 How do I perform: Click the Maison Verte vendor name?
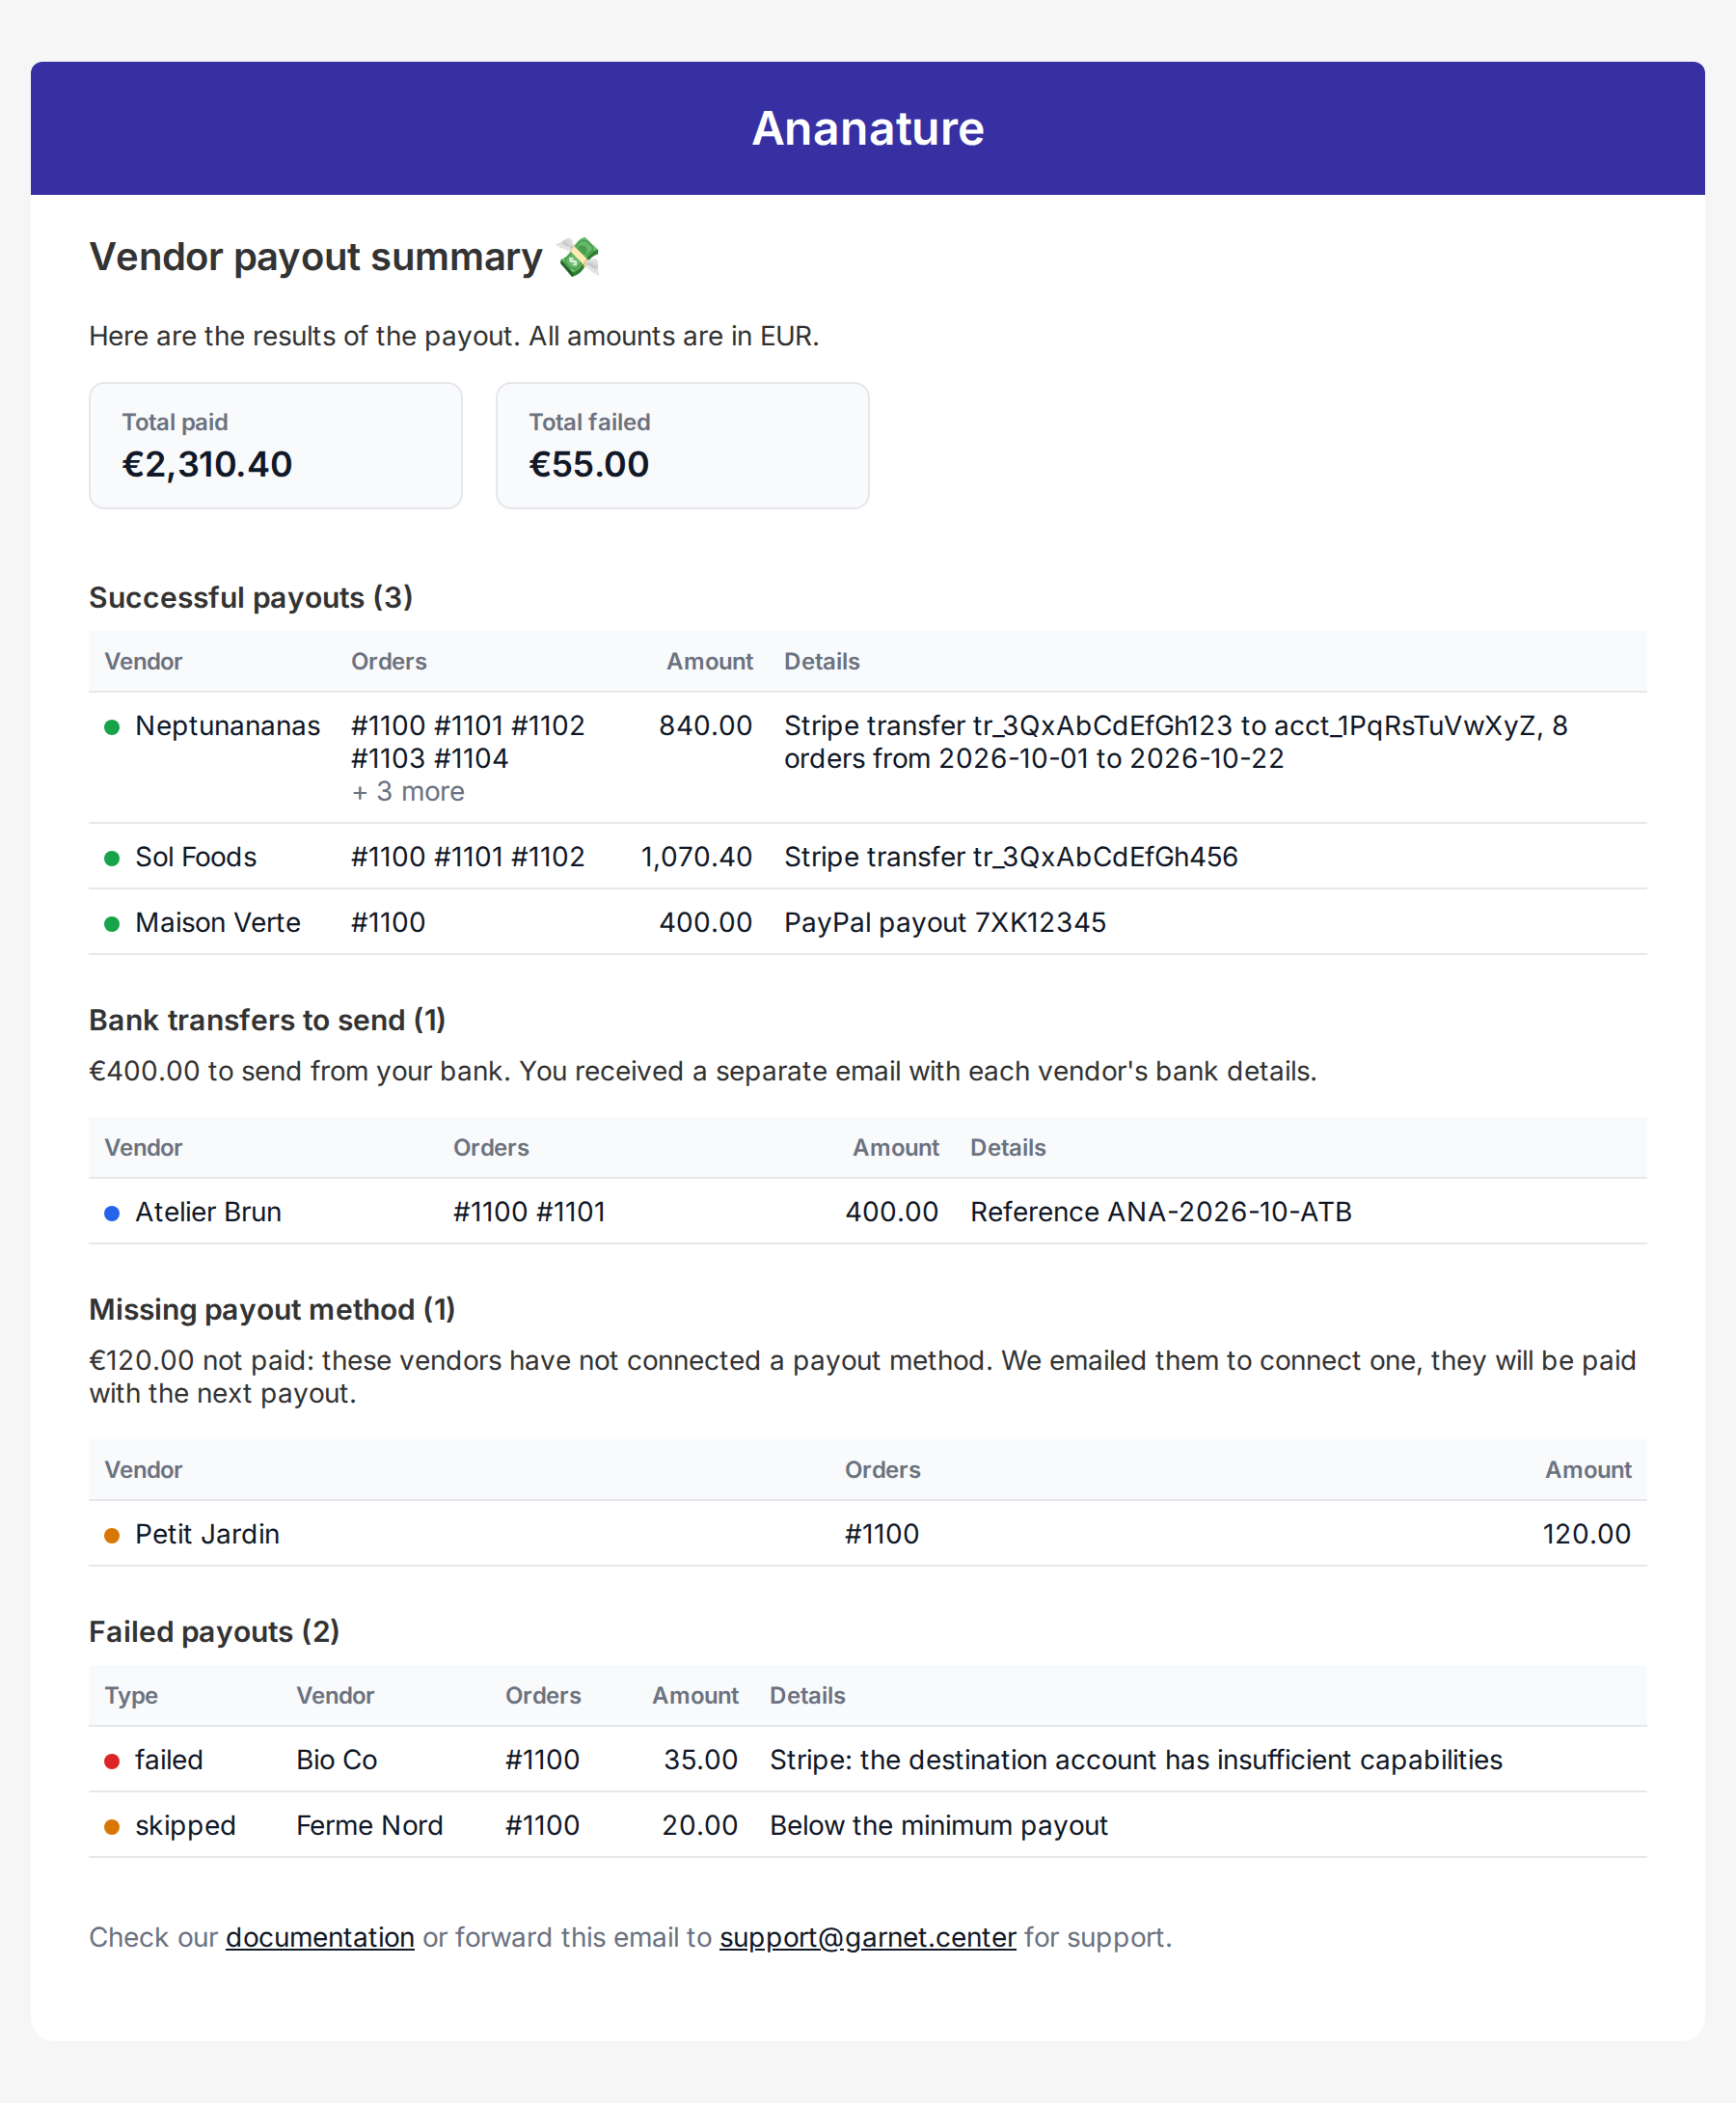(x=218, y=922)
